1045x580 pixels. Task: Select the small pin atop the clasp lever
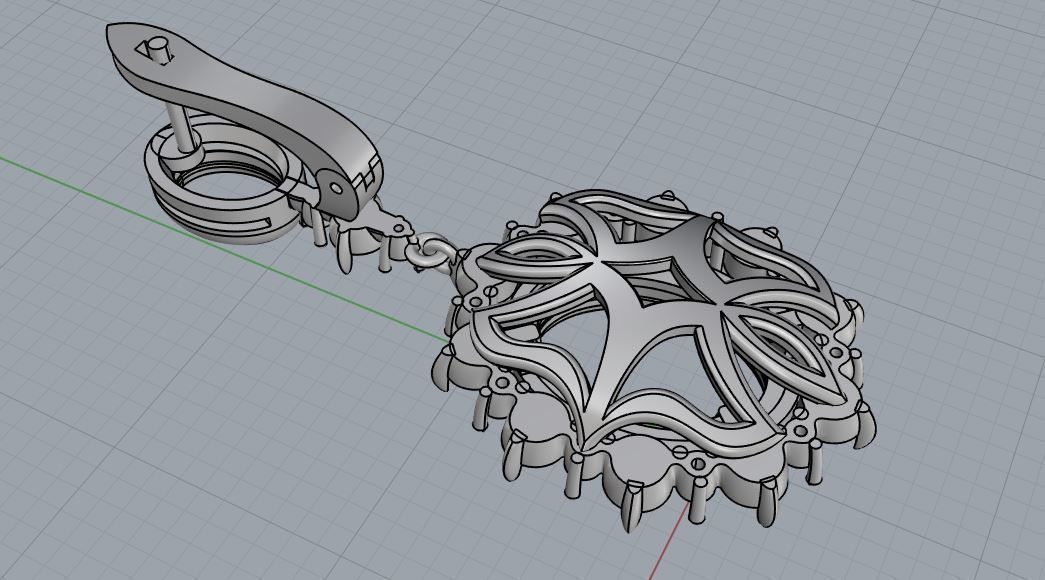coord(158,50)
